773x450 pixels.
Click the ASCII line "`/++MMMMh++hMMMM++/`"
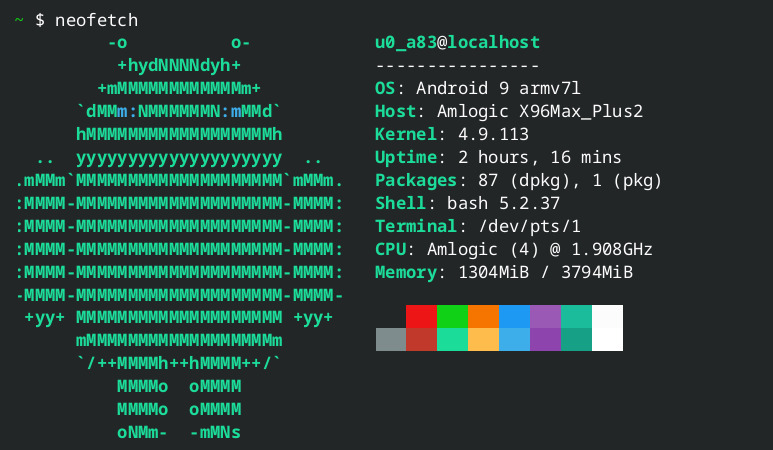click(x=179, y=364)
